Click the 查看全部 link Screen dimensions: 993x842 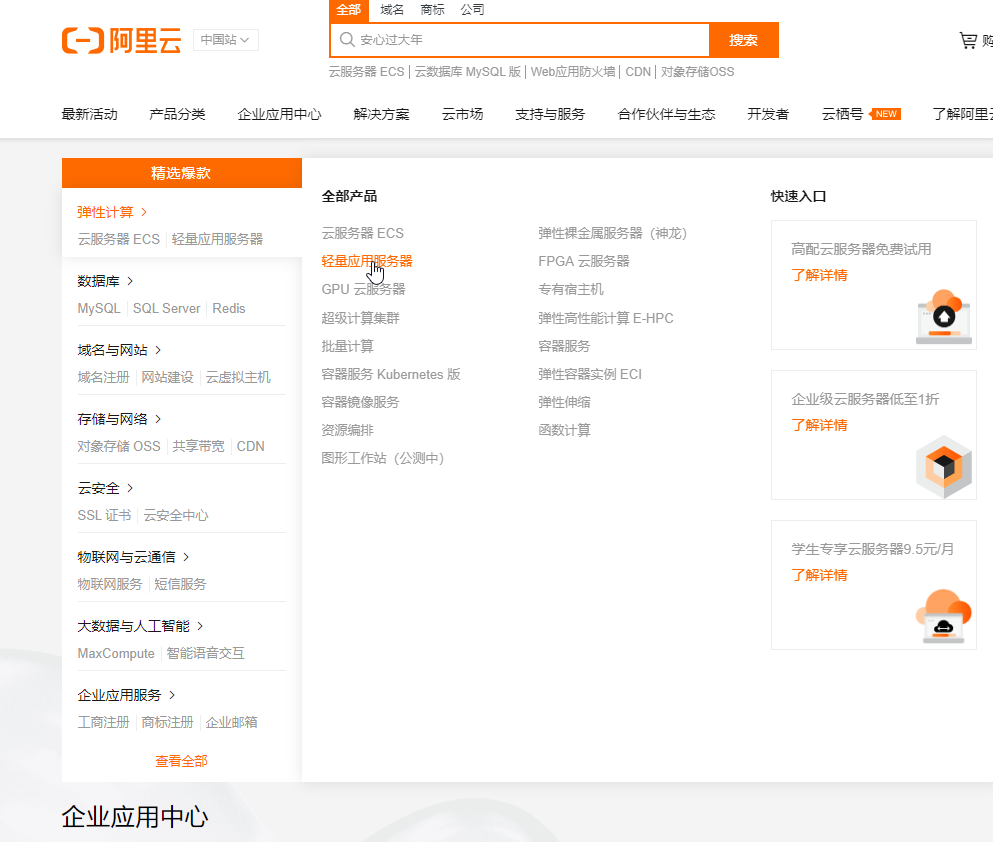pyautogui.click(x=180, y=760)
